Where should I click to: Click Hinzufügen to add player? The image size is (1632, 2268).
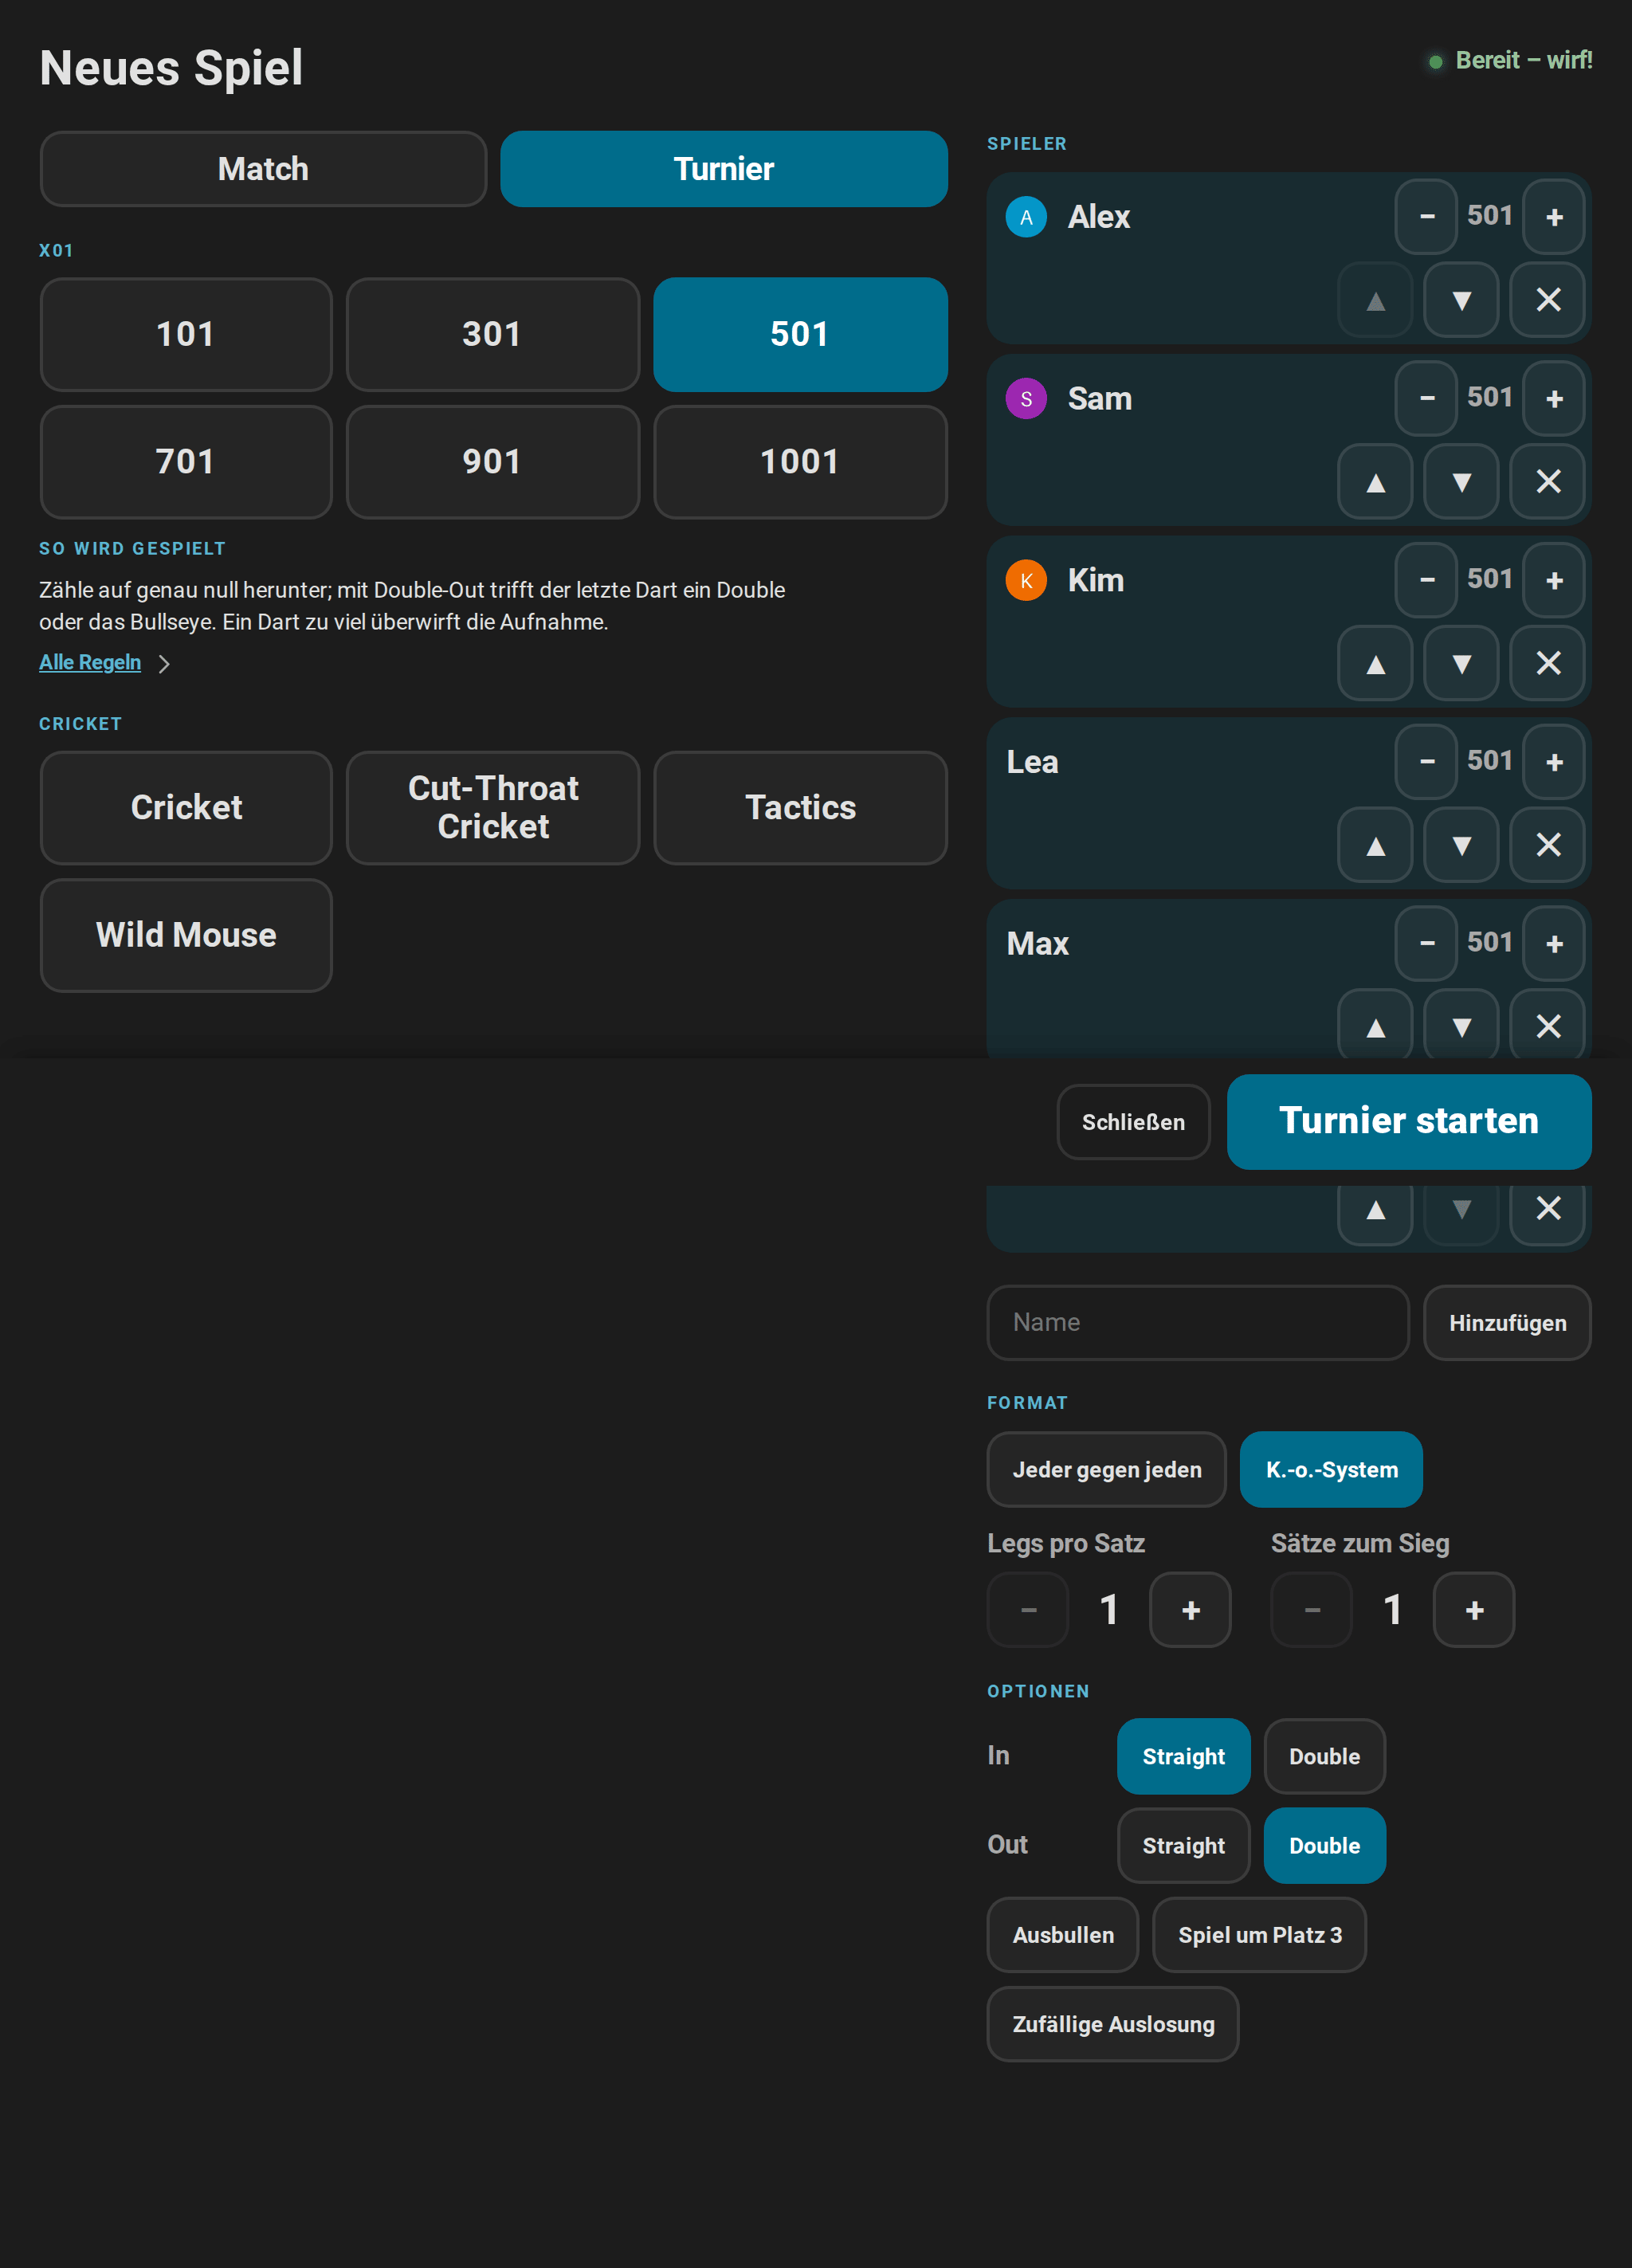(1507, 1323)
